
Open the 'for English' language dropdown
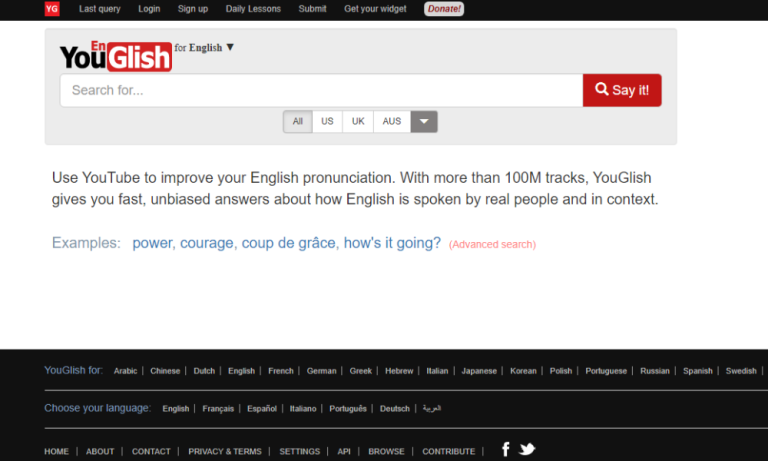tap(204, 48)
